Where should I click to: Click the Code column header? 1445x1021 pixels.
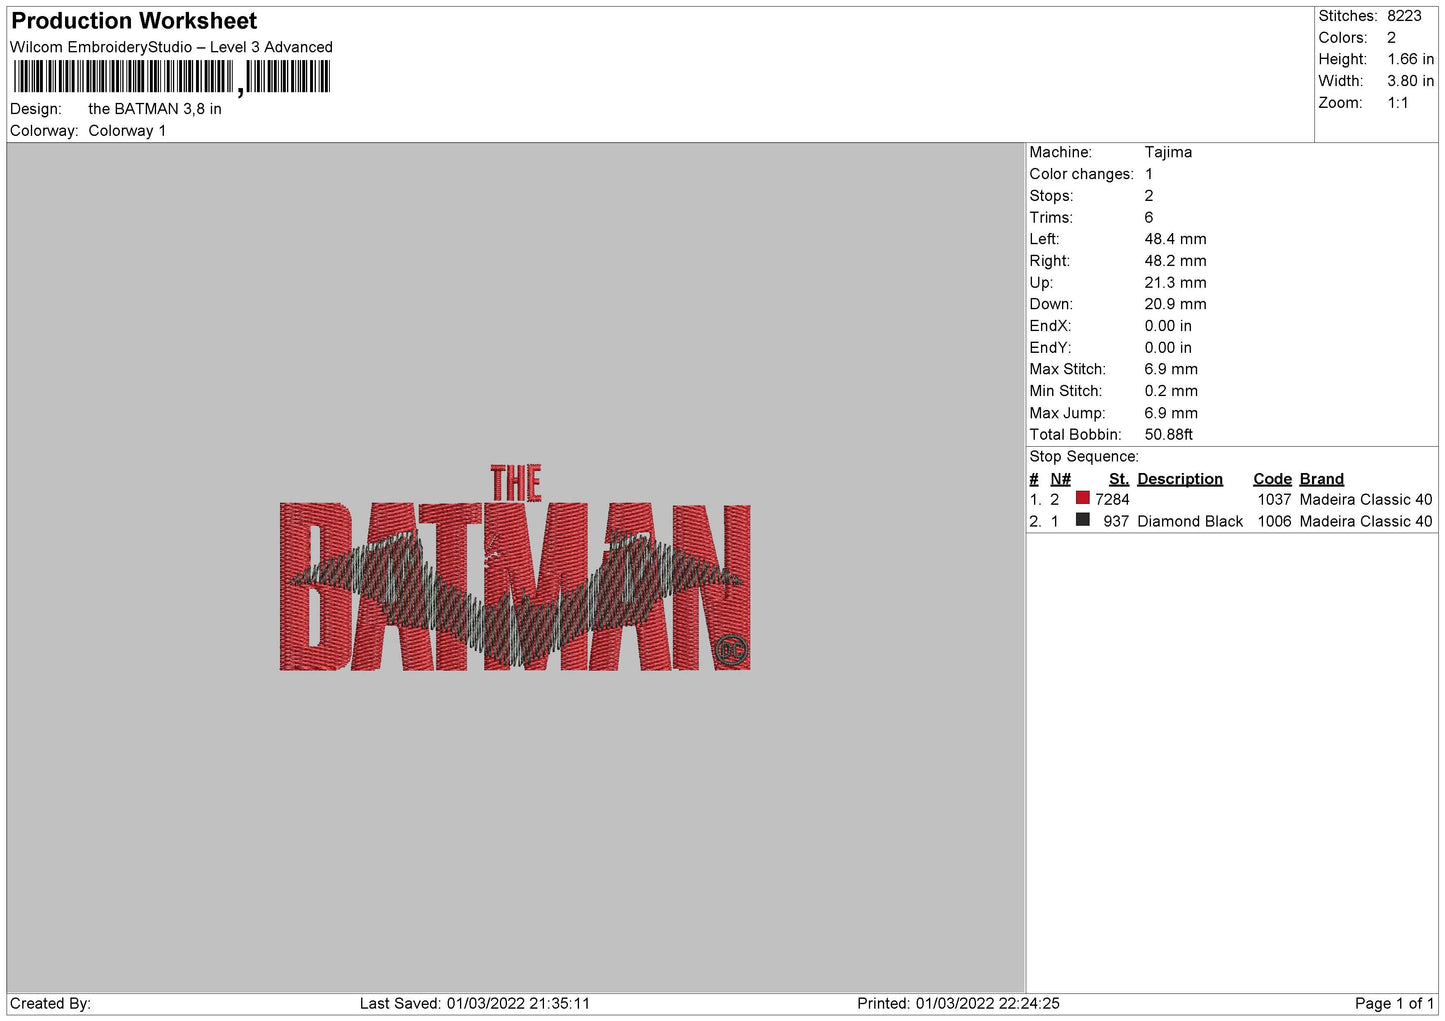[1272, 479]
